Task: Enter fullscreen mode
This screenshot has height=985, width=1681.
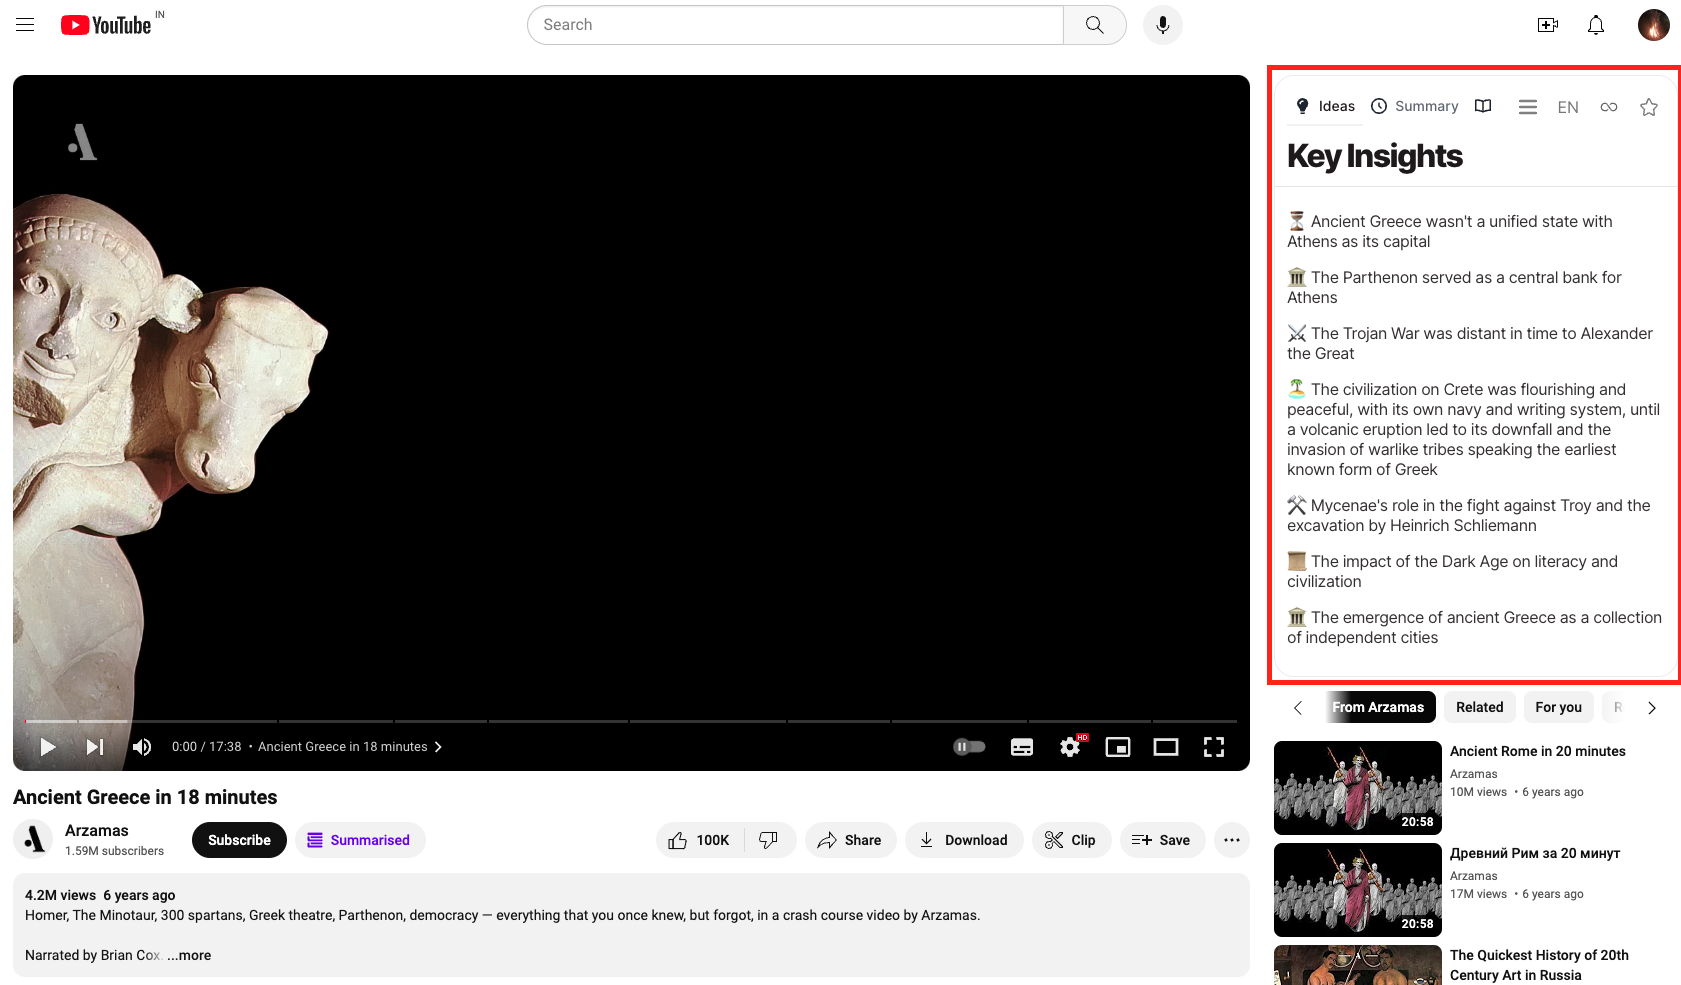Action: 1213,746
